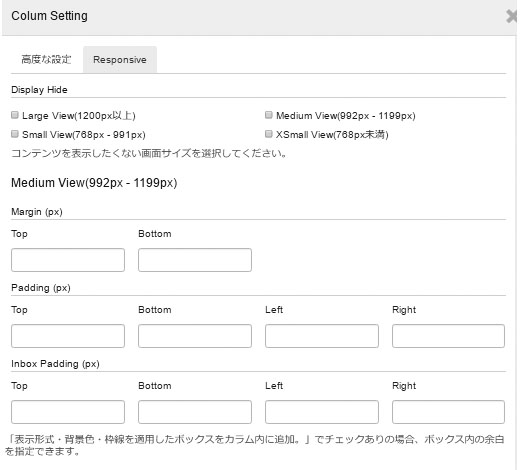Image resolution: width=520 pixels, height=470 pixels.
Task: Close the Colum Setting dialog
Action: 512,16
